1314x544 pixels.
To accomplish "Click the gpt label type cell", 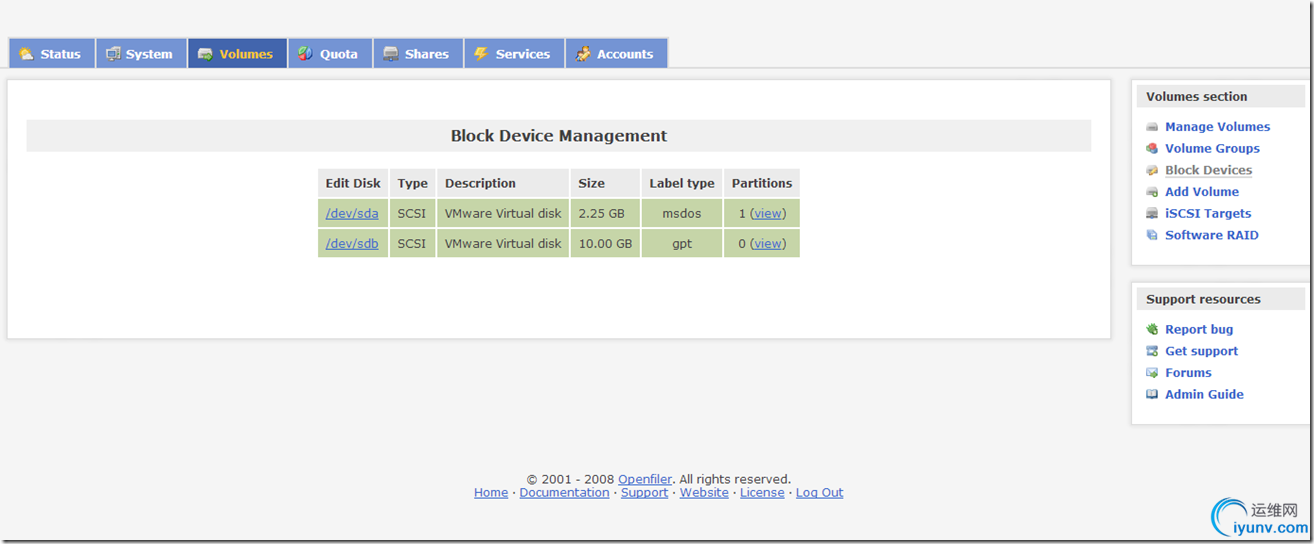I will click(682, 244).
